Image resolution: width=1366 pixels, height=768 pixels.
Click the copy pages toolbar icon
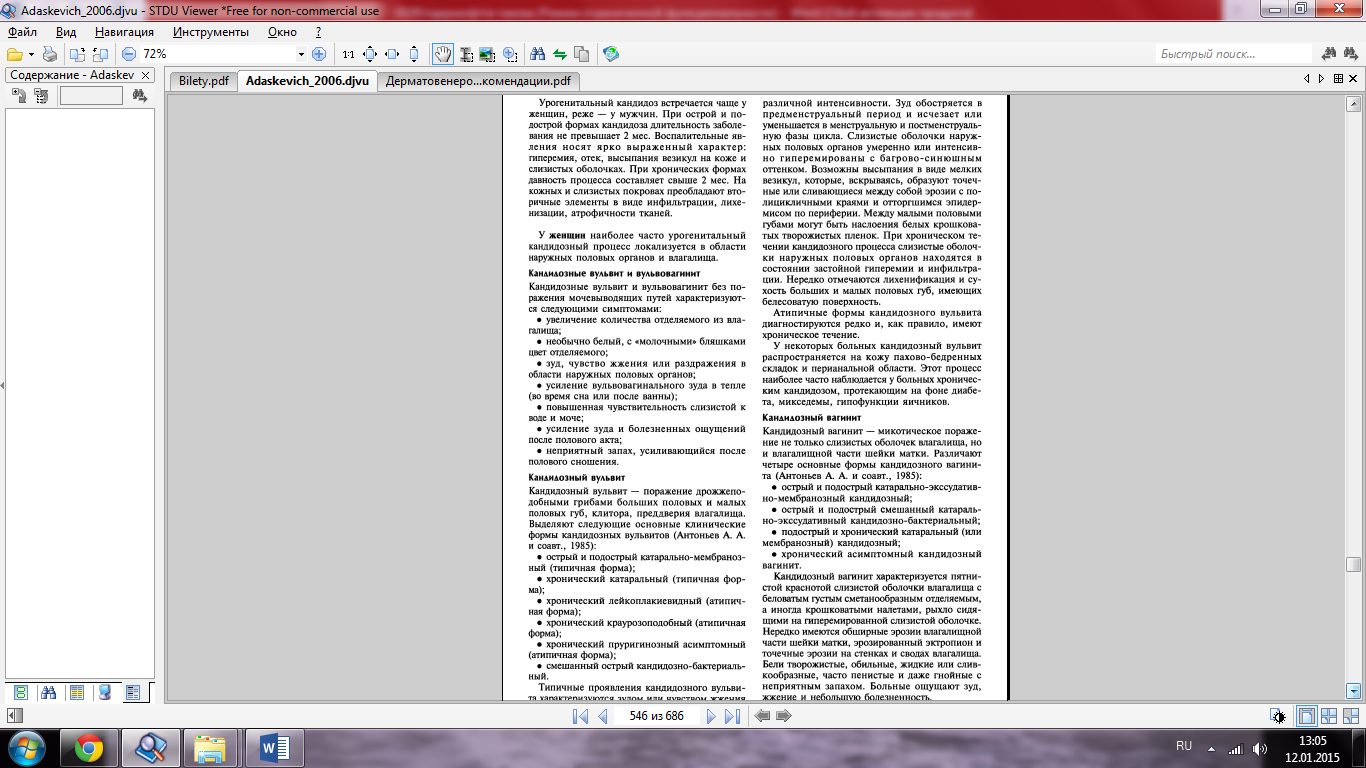pos(582,54)
